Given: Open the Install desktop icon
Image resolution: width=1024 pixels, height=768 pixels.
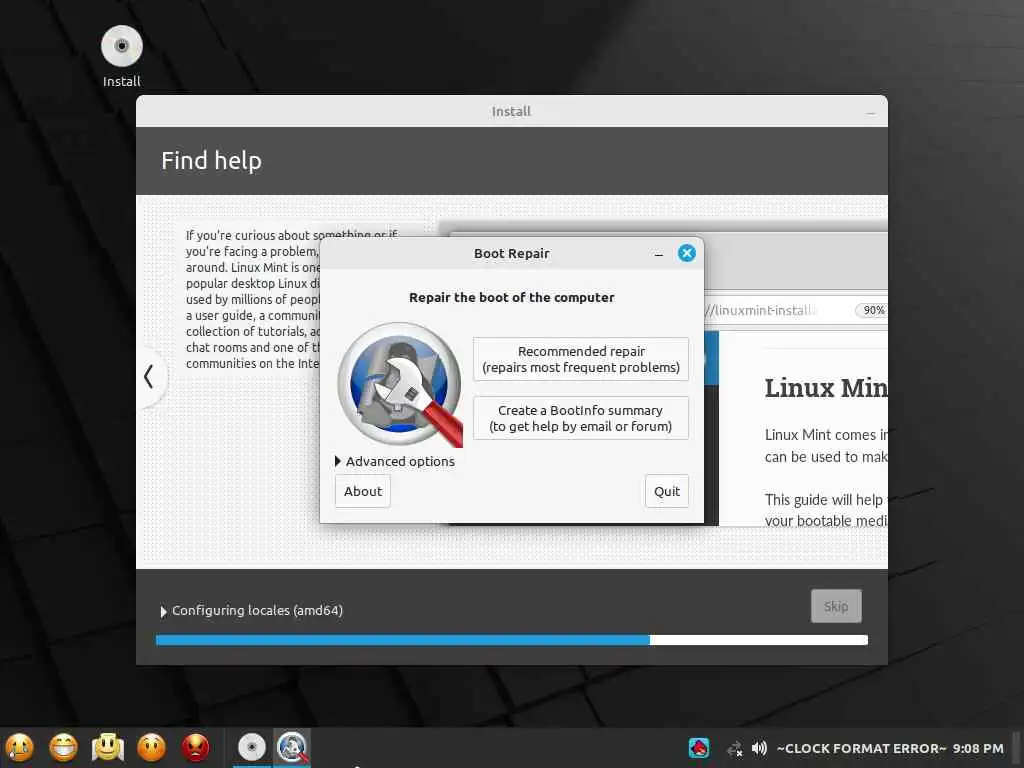Looking at the screenshot, I should pyautogui.click(x=121, y=56).
